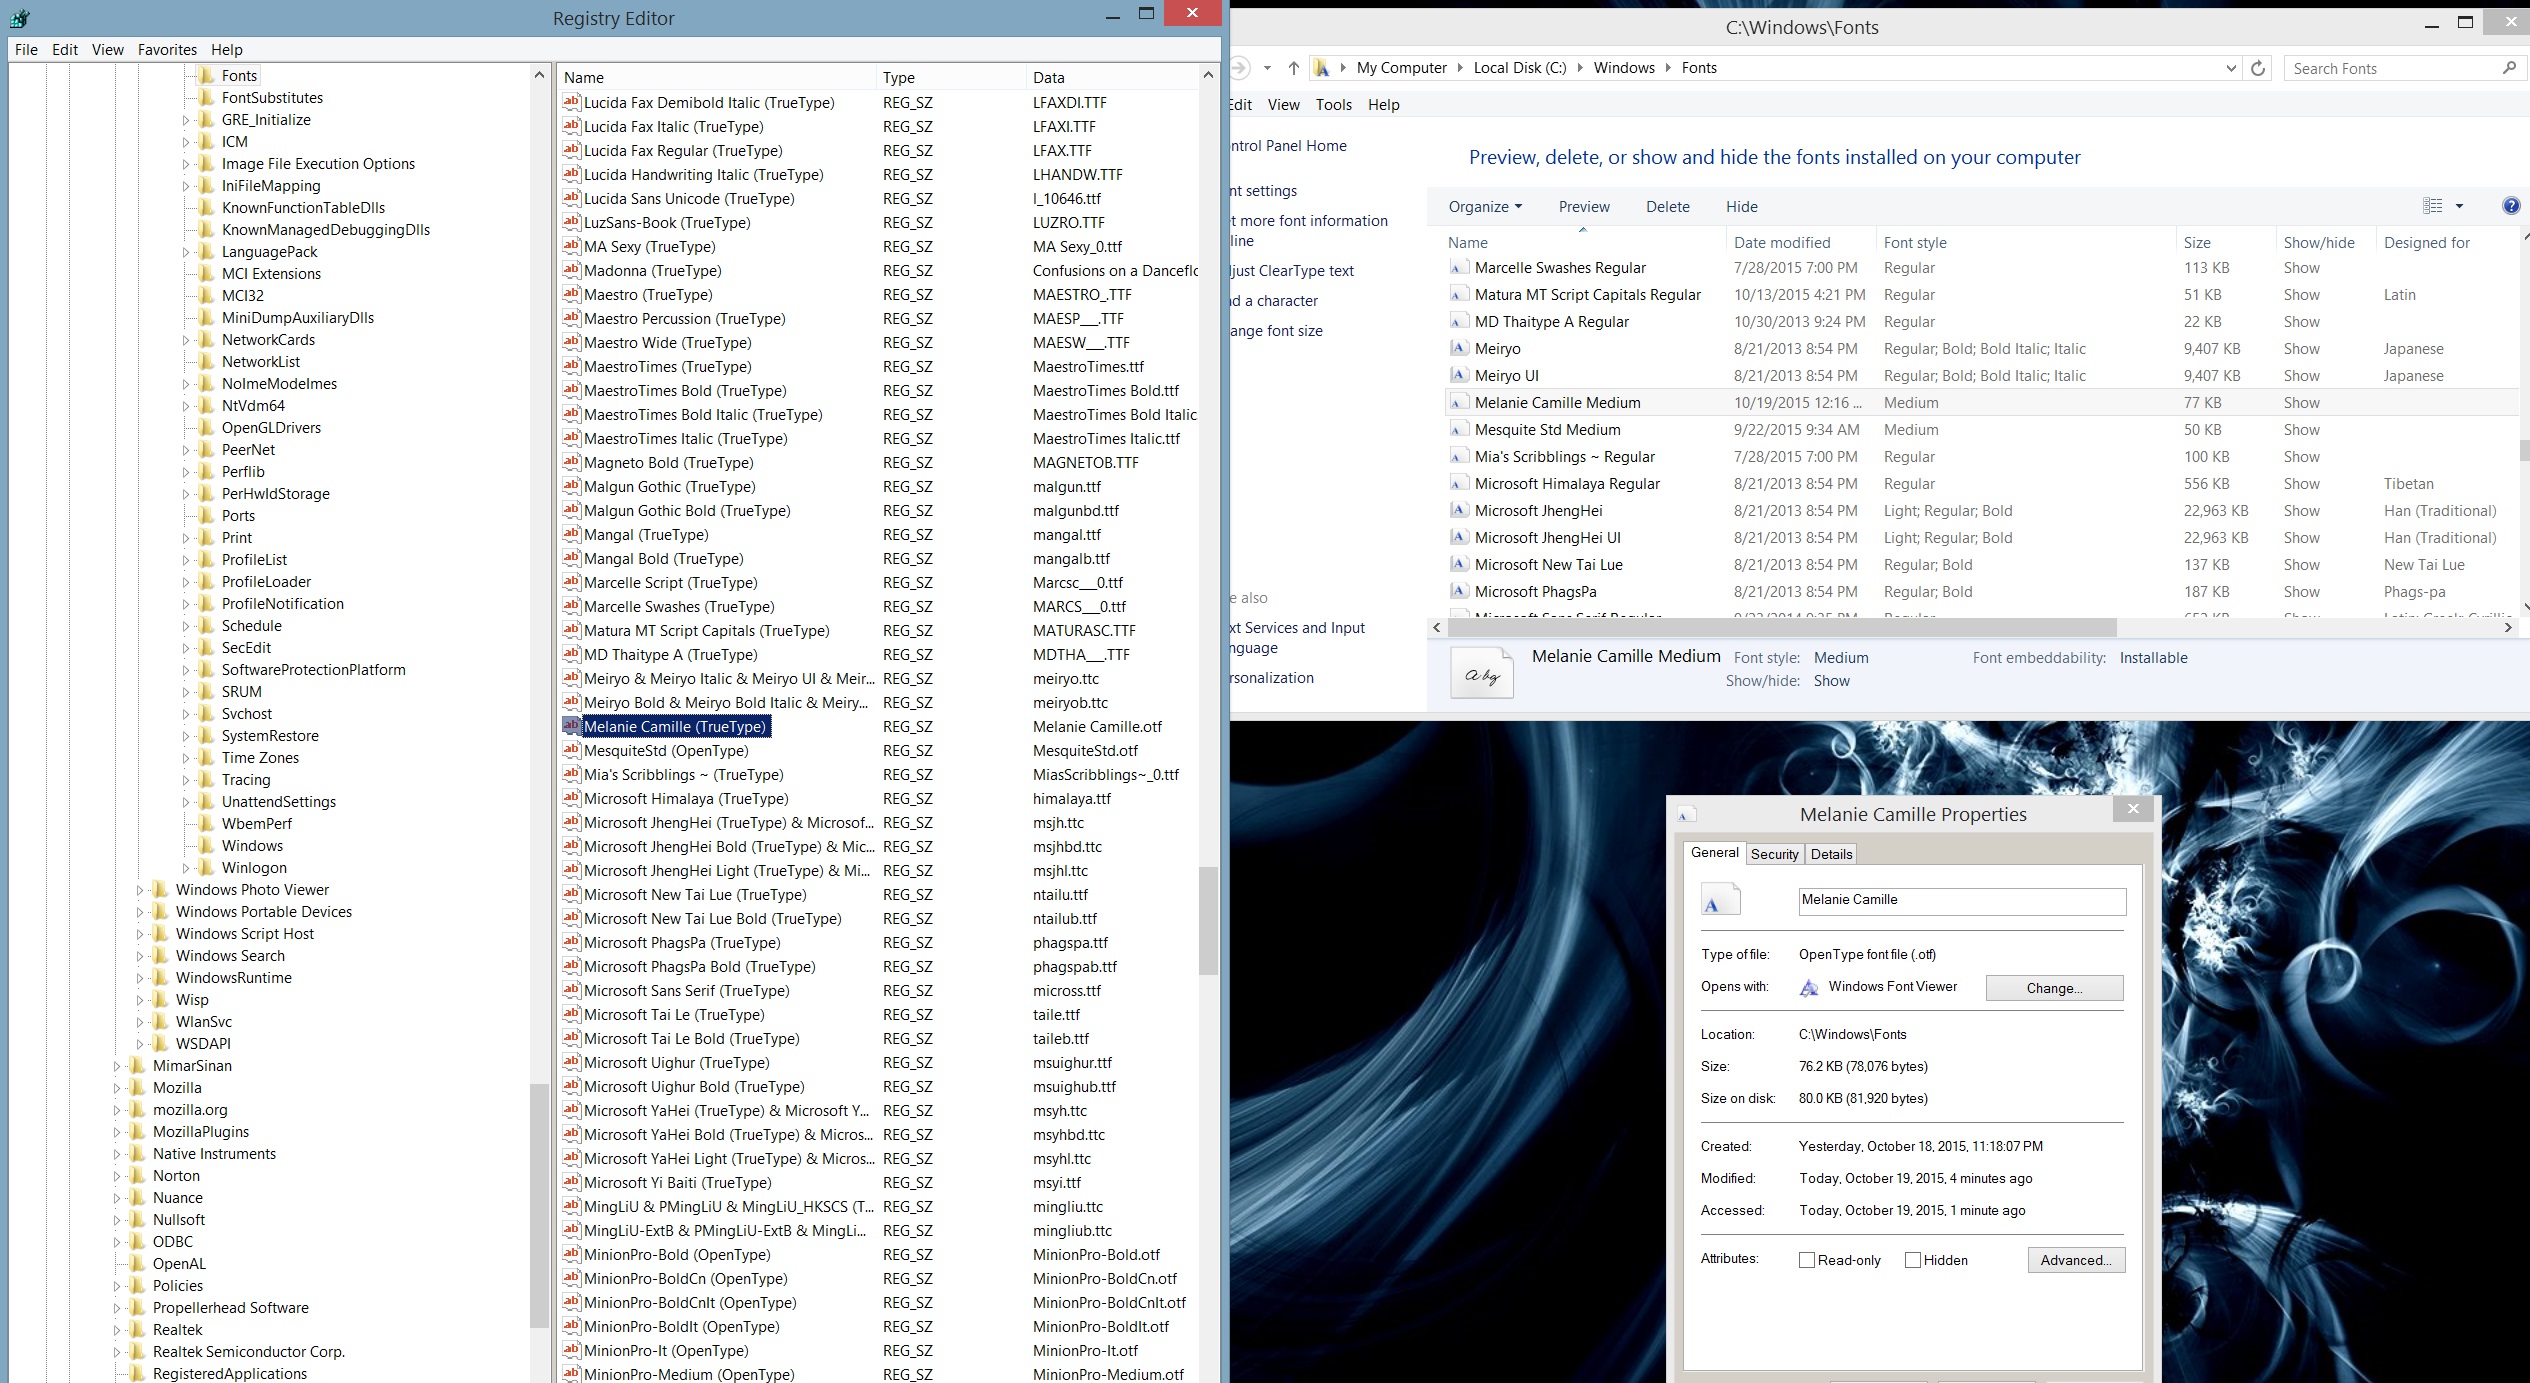Select the Fonts key folder icon in registry tree
This screenshot has width=2530, height=1383.
[207, 76]
